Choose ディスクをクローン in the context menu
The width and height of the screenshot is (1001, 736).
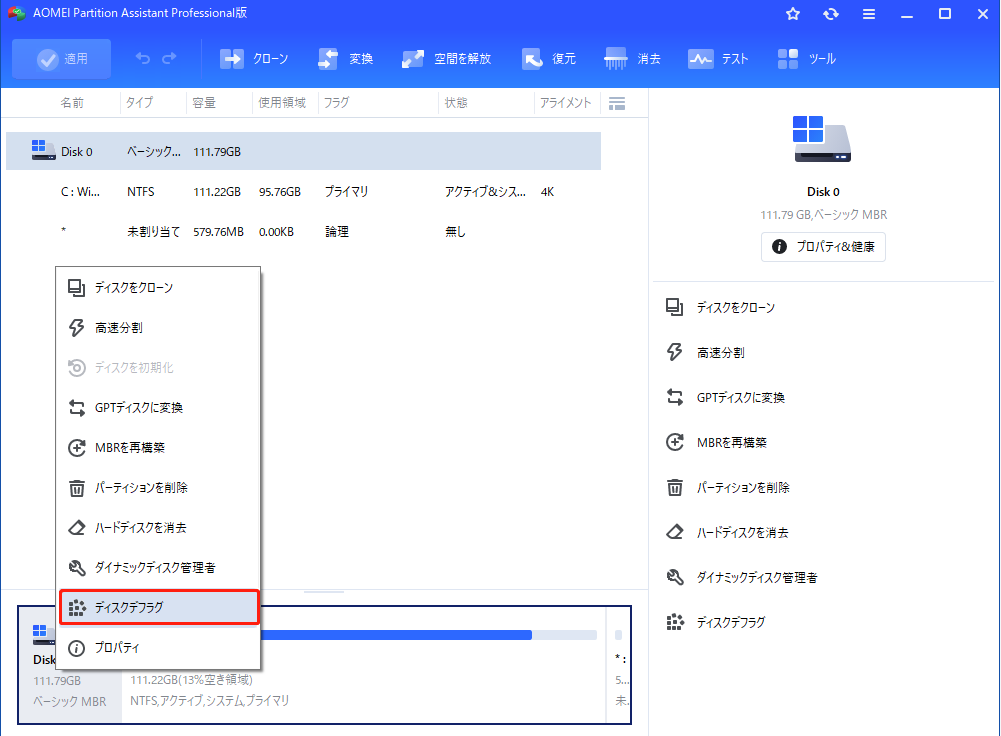pyautogui.click(x=158, y=288)
